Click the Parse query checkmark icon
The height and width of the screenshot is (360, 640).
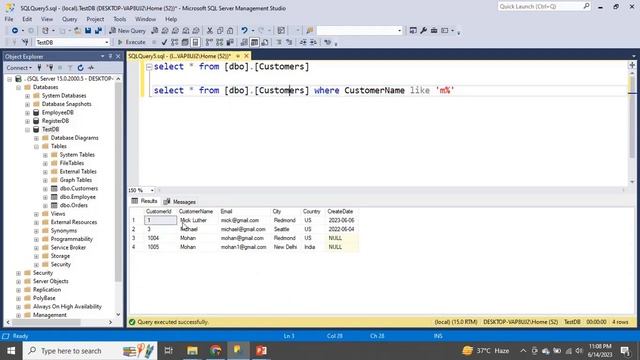(164, 42)
